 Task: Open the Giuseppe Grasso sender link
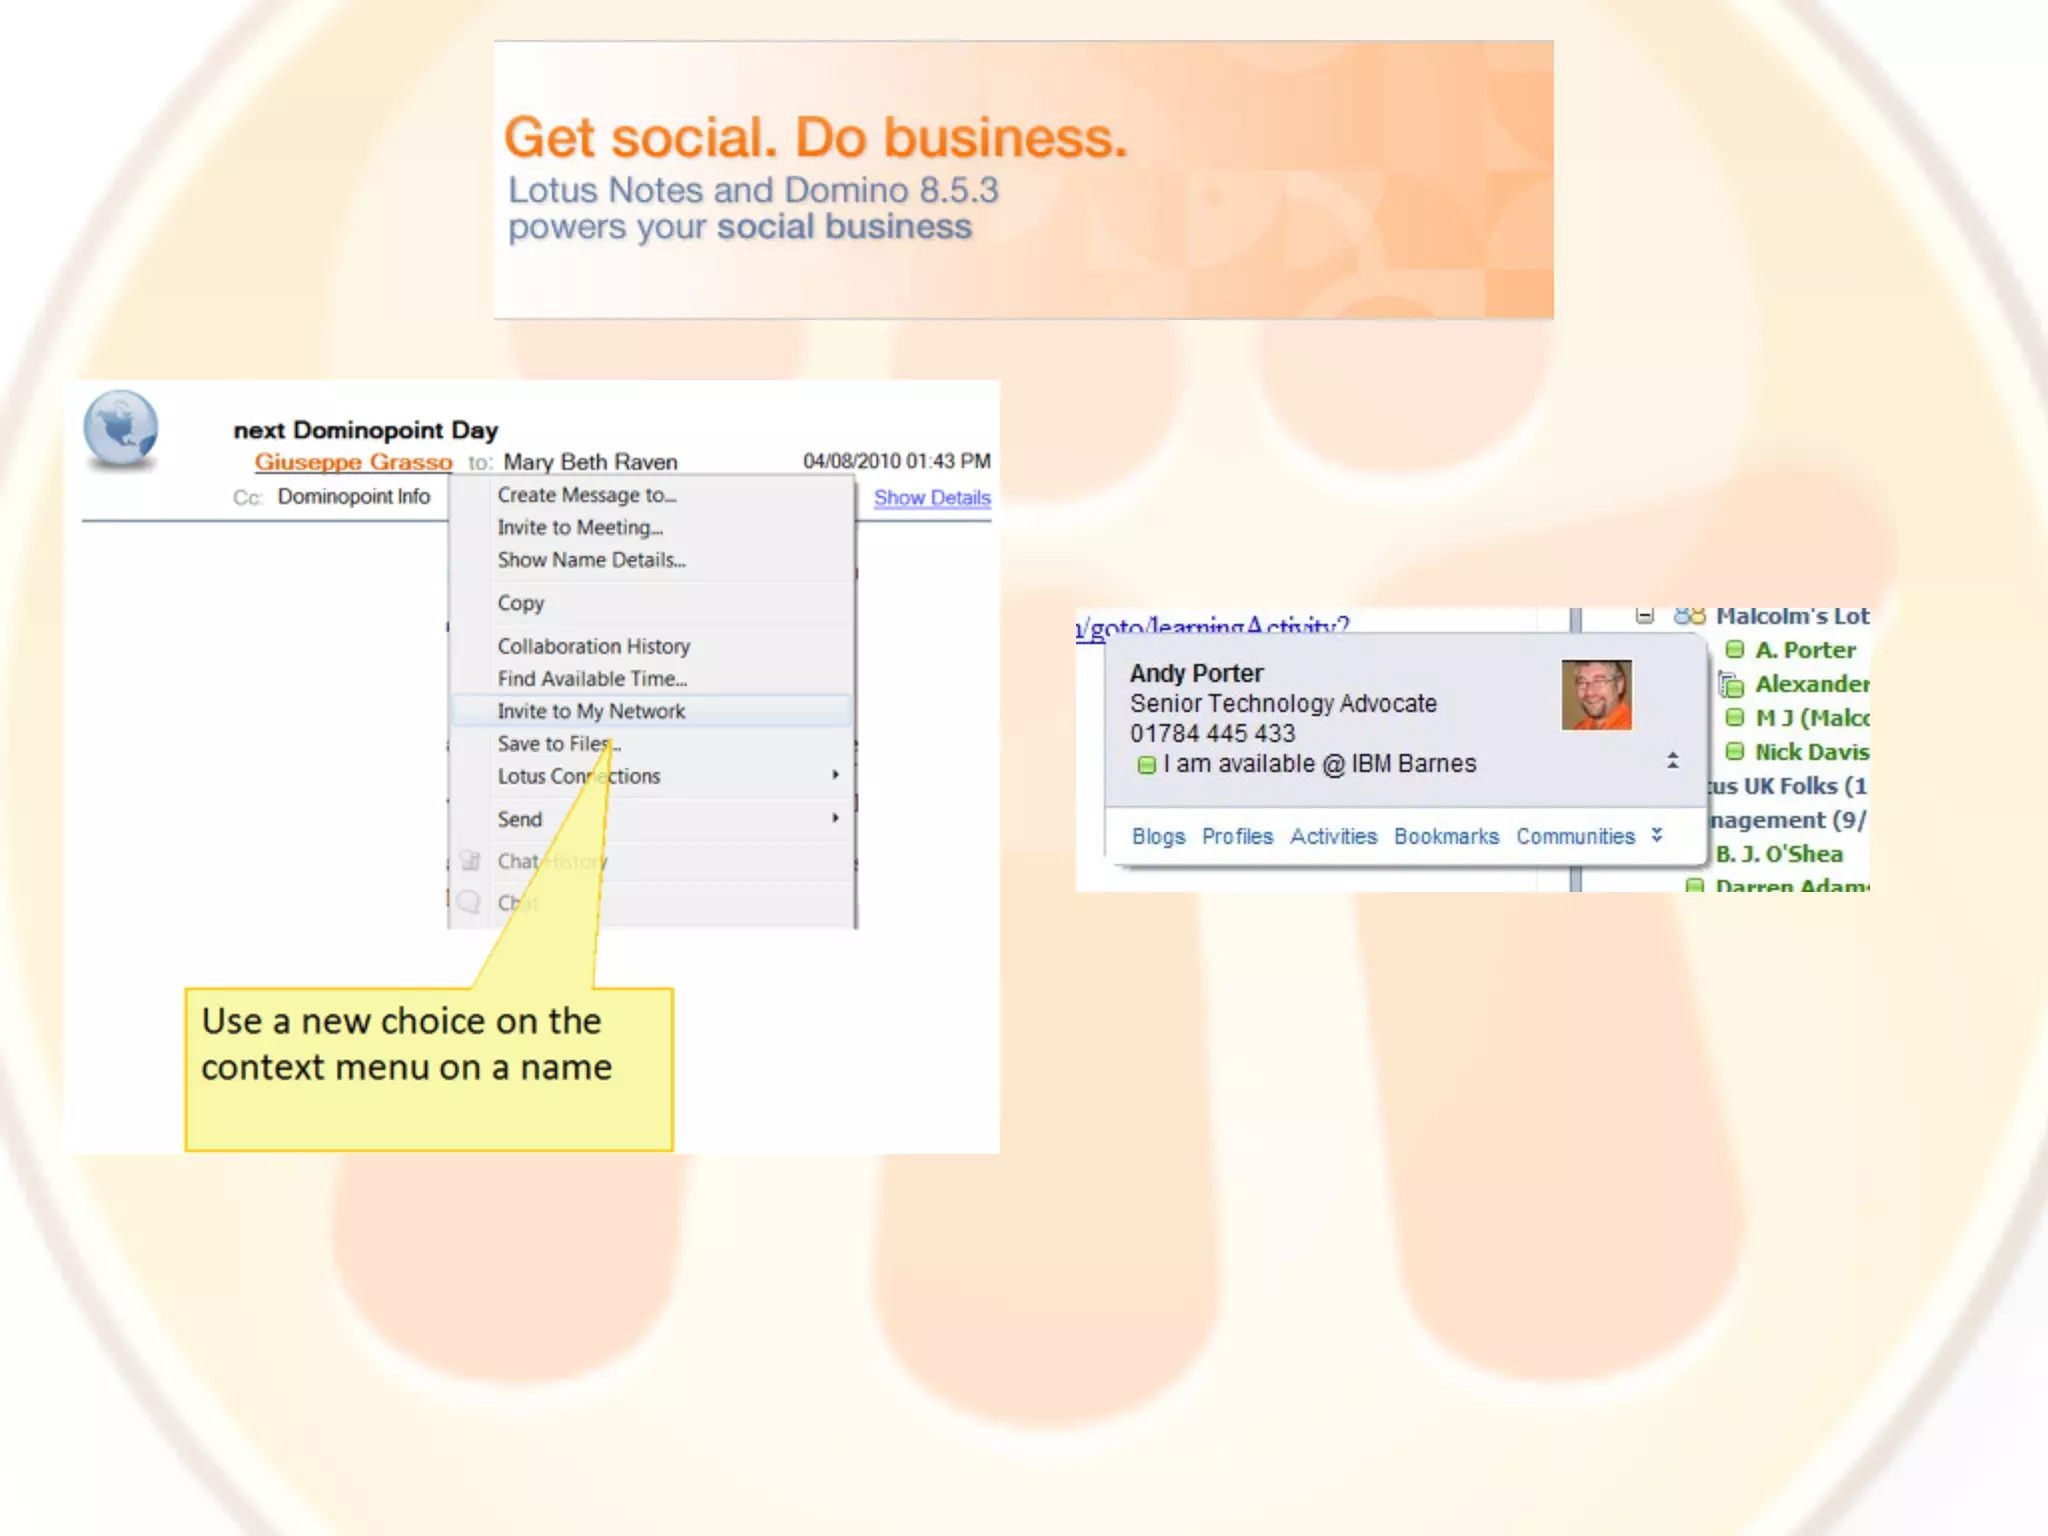coord(353,462)
